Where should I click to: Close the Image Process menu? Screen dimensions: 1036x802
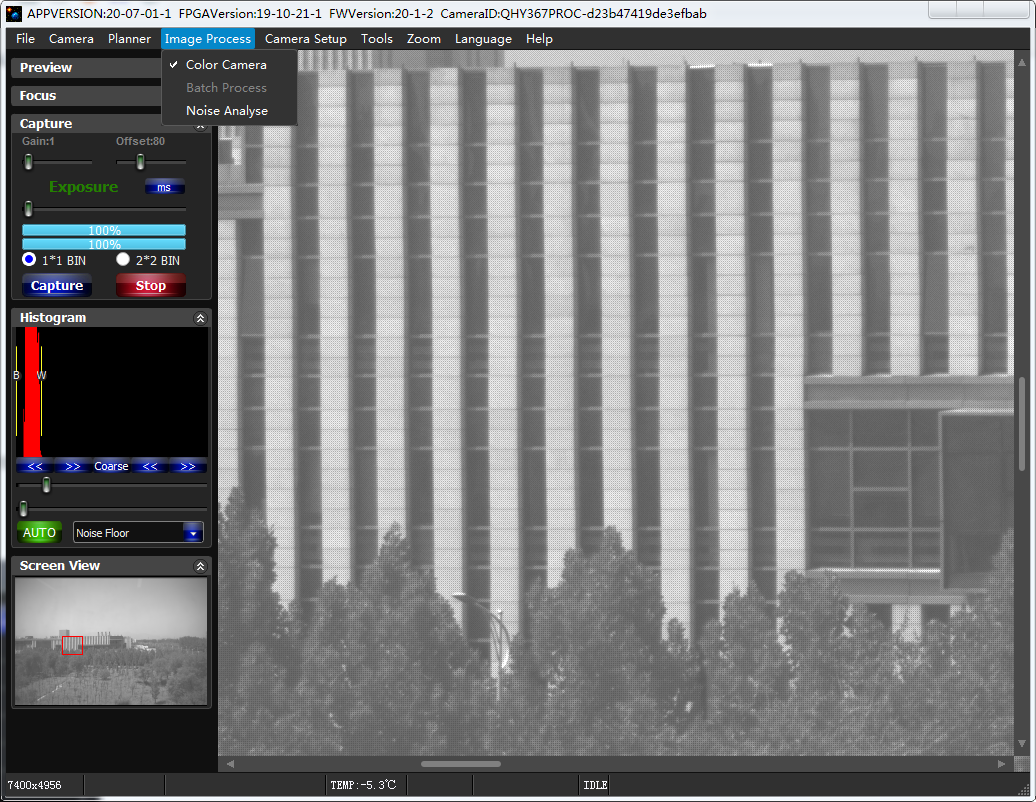click(x=207, y=39)
